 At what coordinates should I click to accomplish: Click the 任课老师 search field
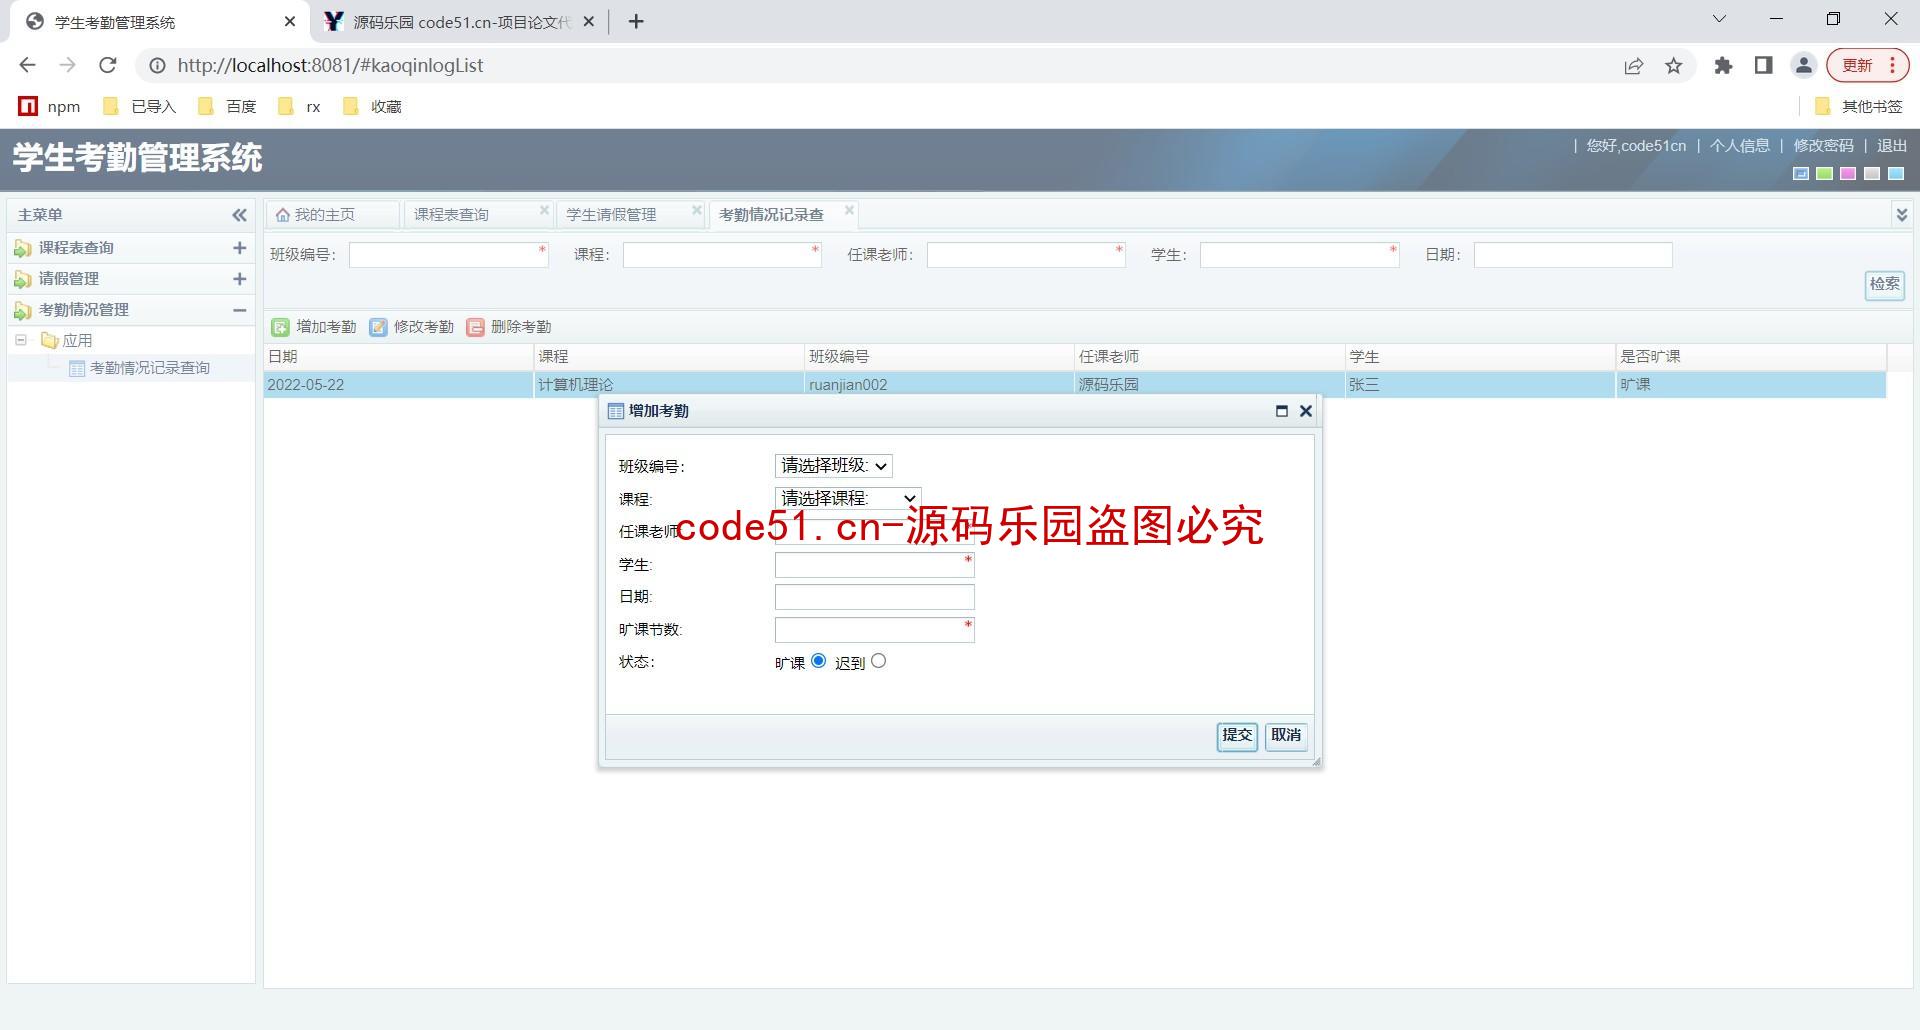click(x=1026, y=255)
